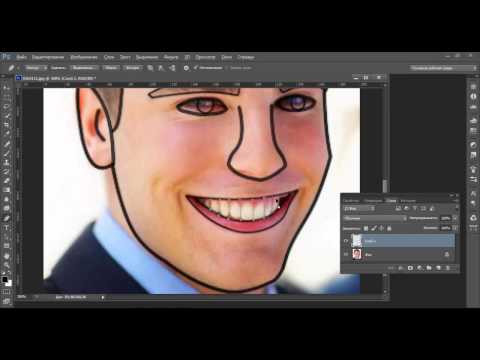Click the path alignment icon in options bar

161,68
